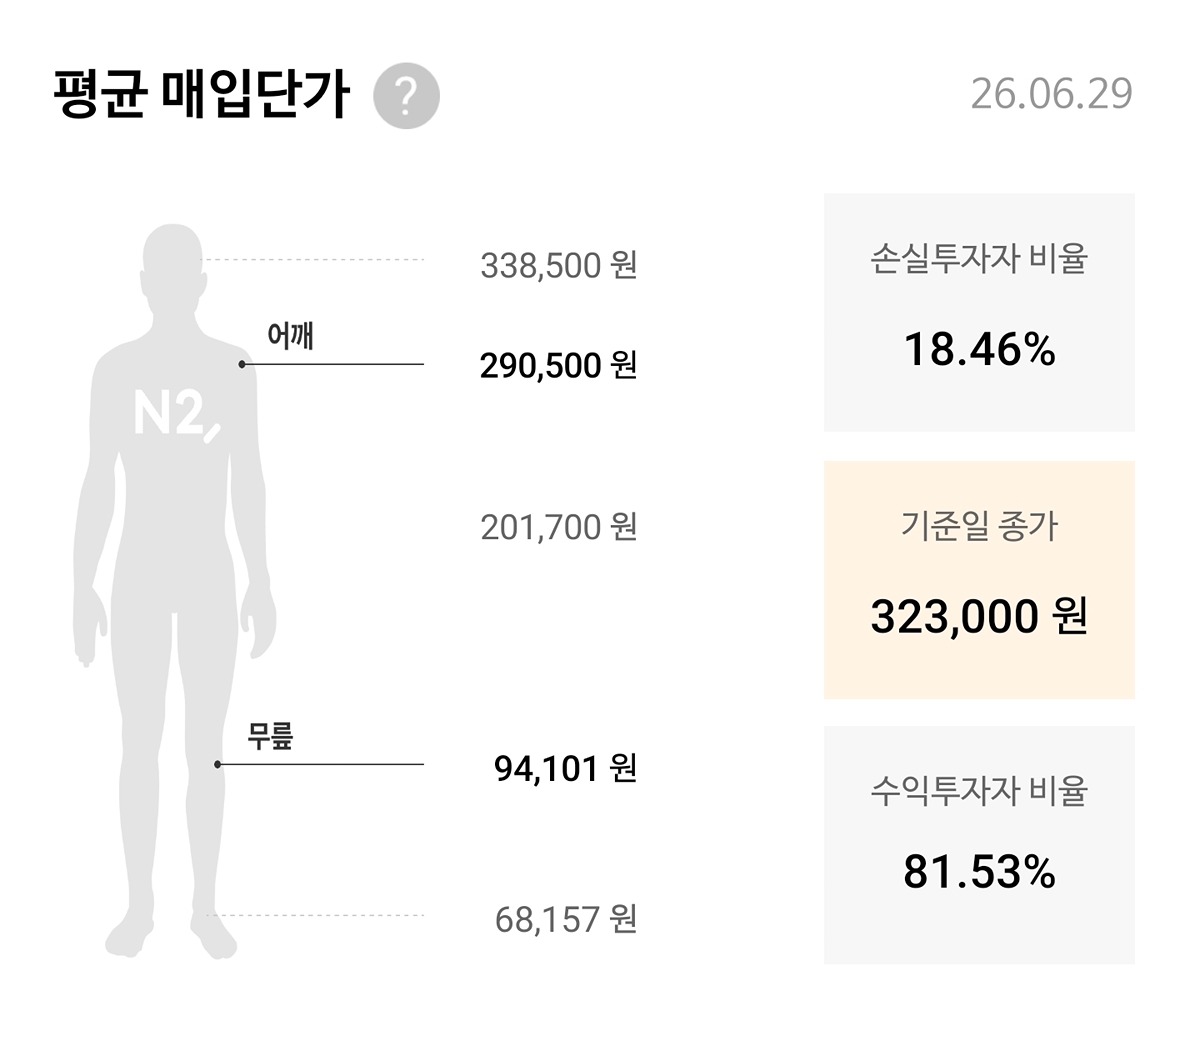
Task: Open the 손실투자자 비율 card
Action: click(x=979, y=312)
